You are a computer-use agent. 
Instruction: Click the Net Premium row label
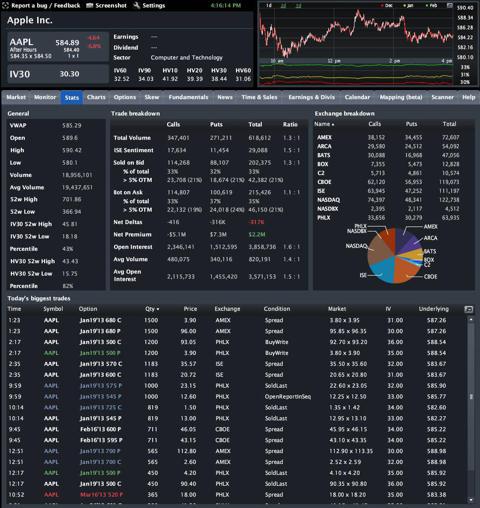click(x=132, y=235)
